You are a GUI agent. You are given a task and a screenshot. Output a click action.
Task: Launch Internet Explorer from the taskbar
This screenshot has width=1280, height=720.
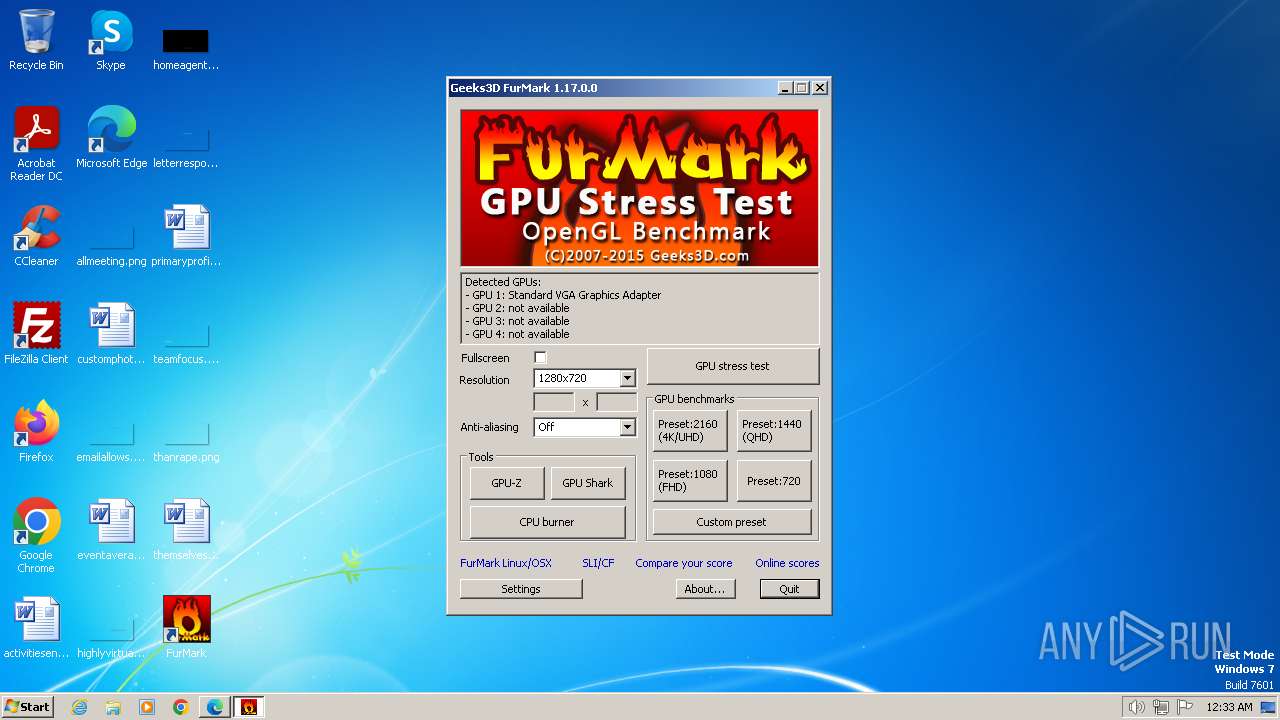pyautogui.click(x=79, y=707)
